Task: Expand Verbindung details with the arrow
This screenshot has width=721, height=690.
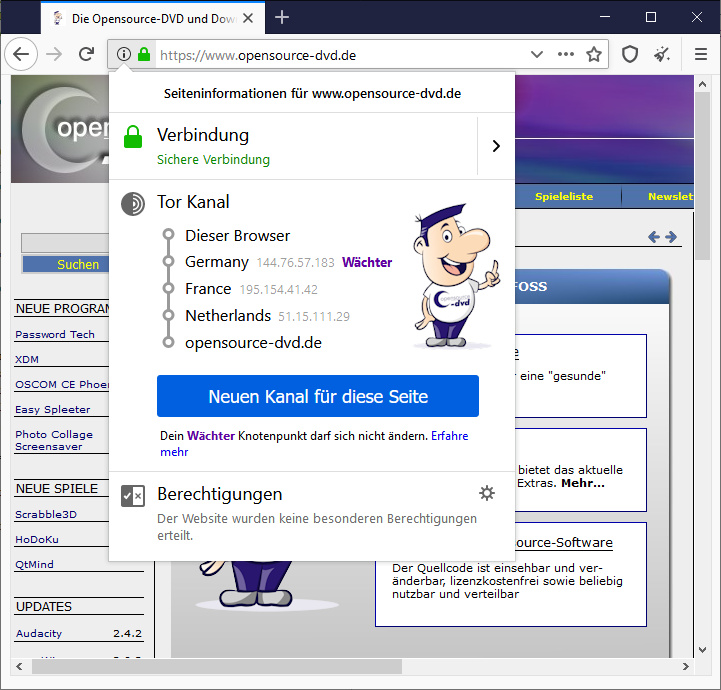Action: click(x=496, y=146)
